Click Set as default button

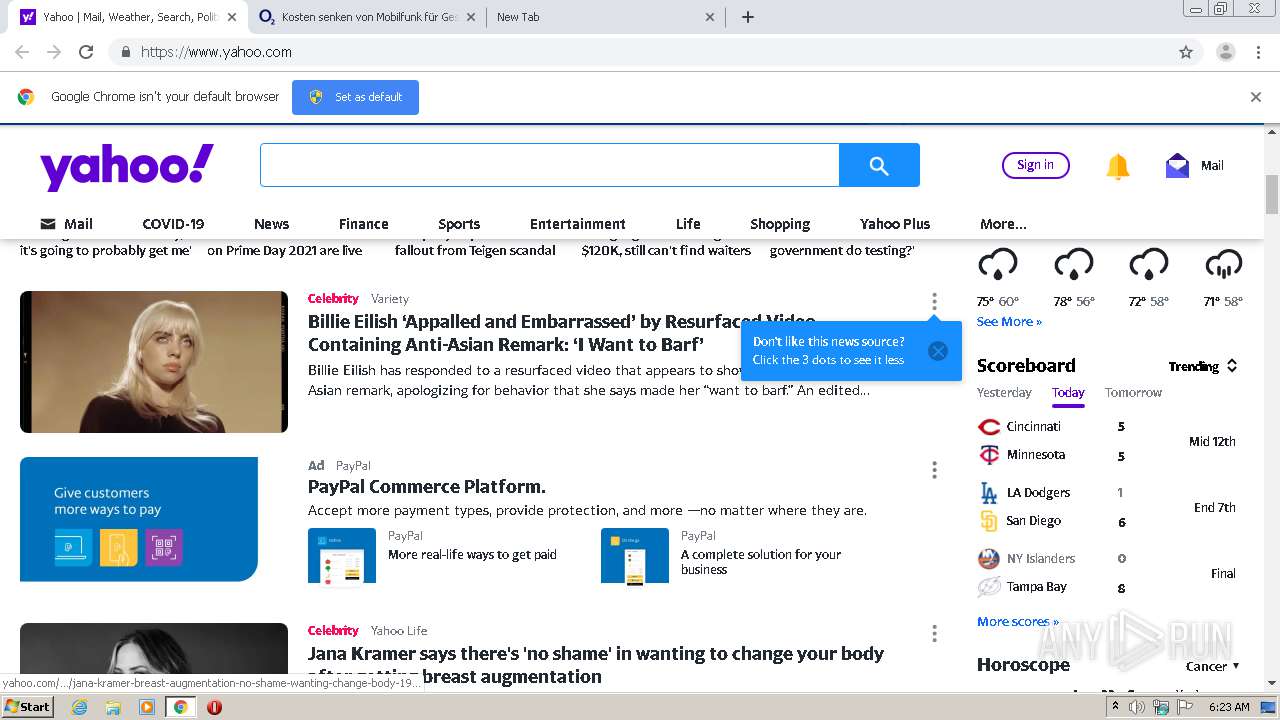pyautogui.click(x=355, y=97)
